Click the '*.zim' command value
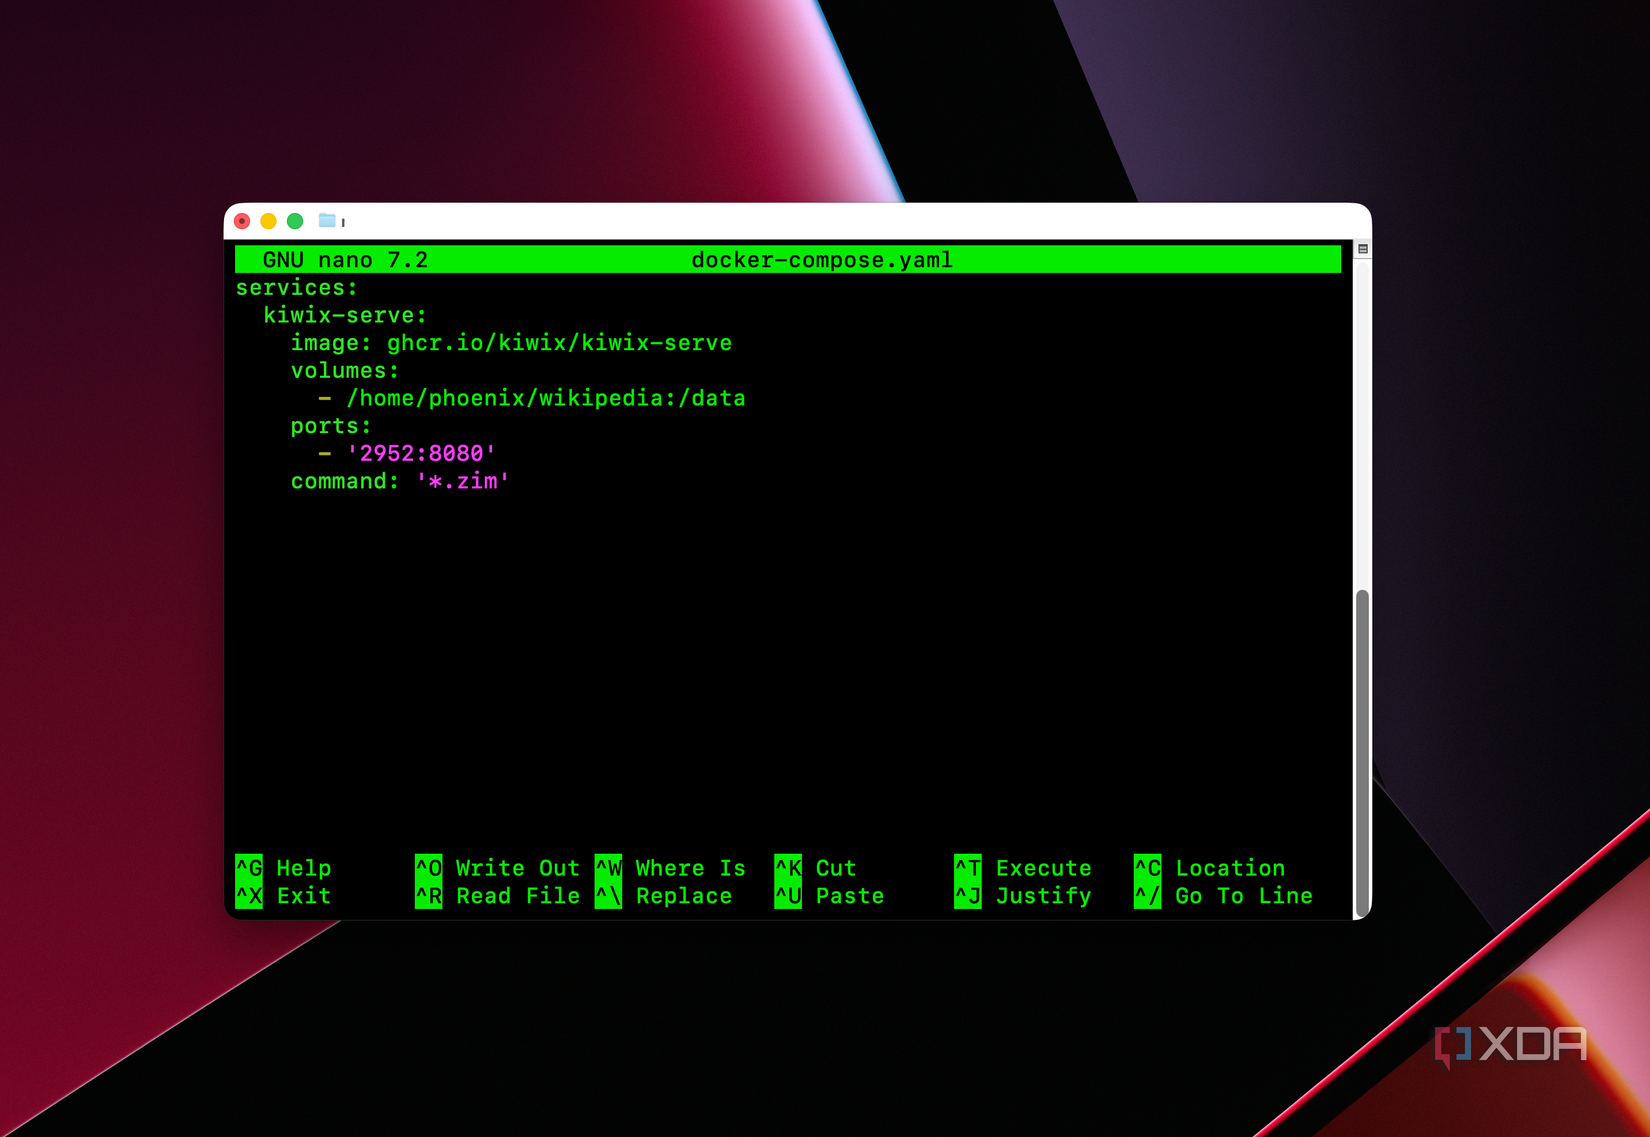Image resolution: width=1650 pixels, height=1137 pixels. [463, 482]
